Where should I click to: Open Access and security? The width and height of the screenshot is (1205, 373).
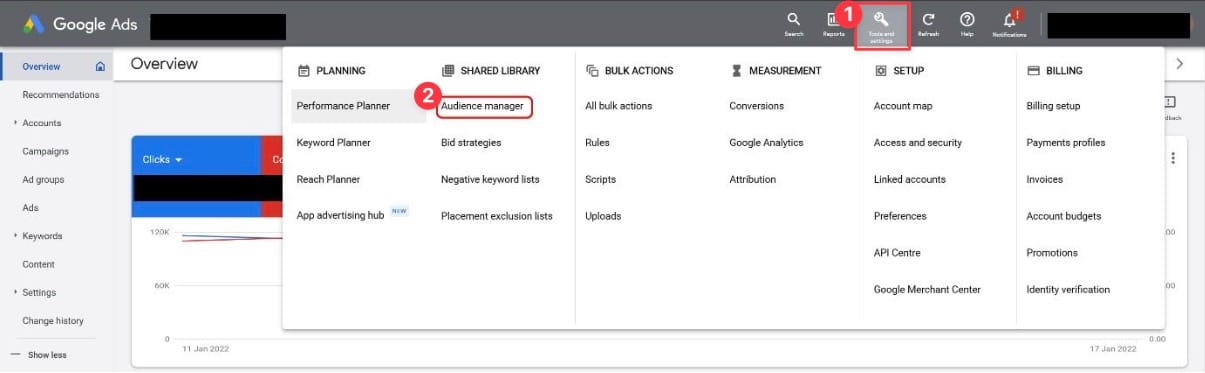coord(918,143)
